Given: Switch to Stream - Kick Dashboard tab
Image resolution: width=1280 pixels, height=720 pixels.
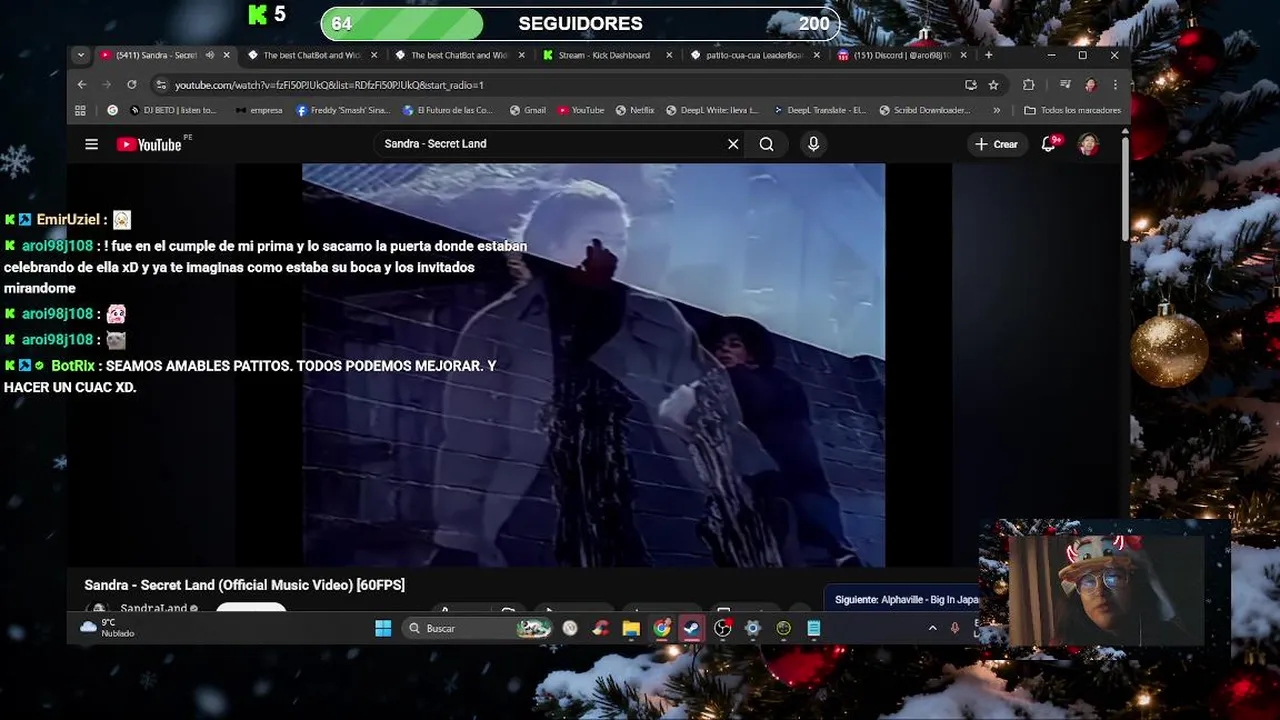Looking at the screenshot, I should click(604, 55).
